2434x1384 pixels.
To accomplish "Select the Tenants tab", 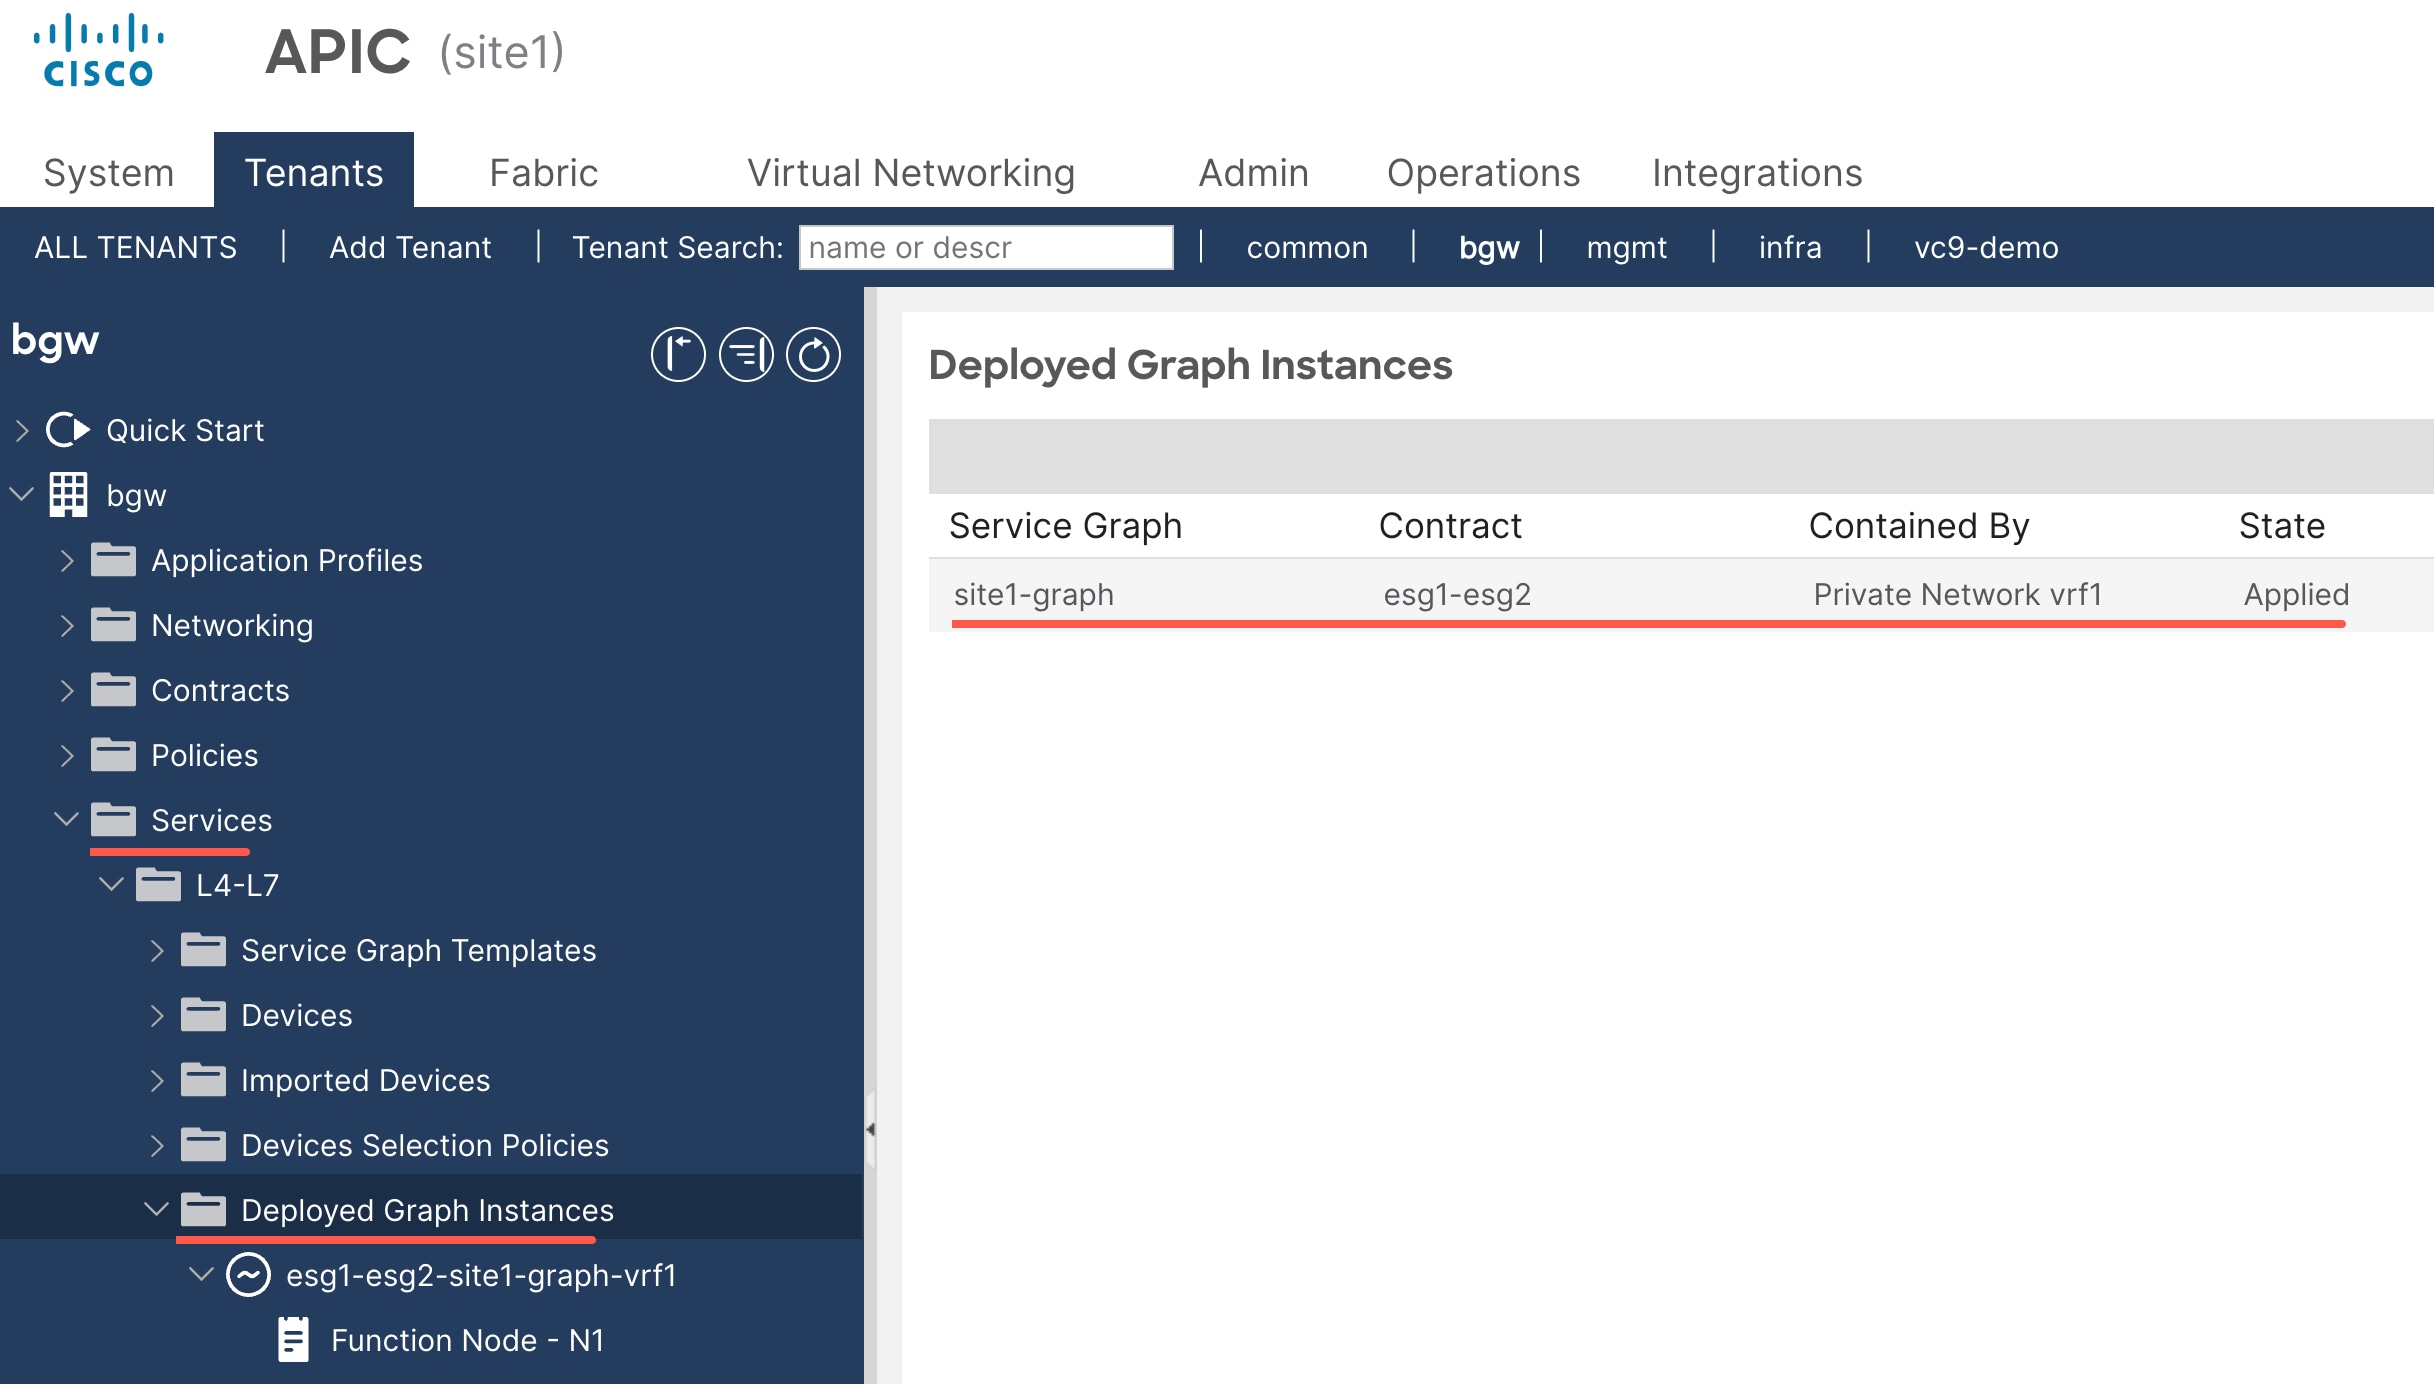I will point(314,170).
